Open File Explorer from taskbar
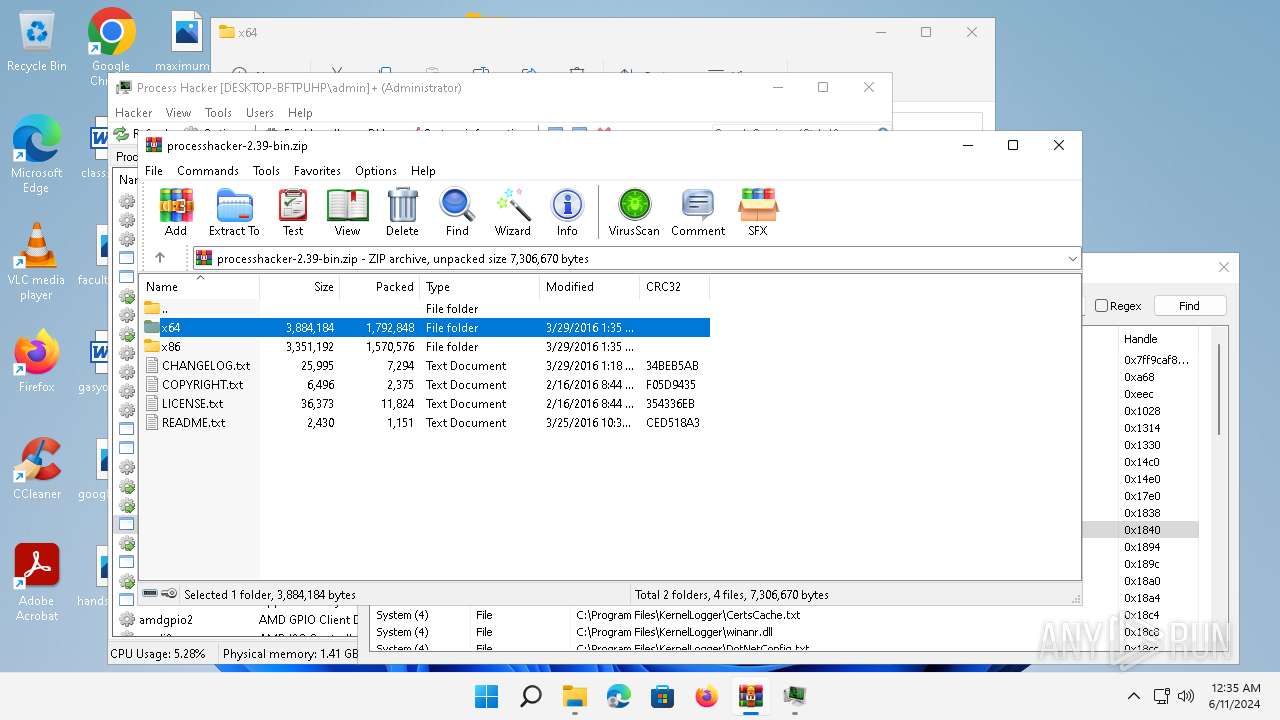The height and width of the screenshot is (720, 1280). (x=575, y=696)
